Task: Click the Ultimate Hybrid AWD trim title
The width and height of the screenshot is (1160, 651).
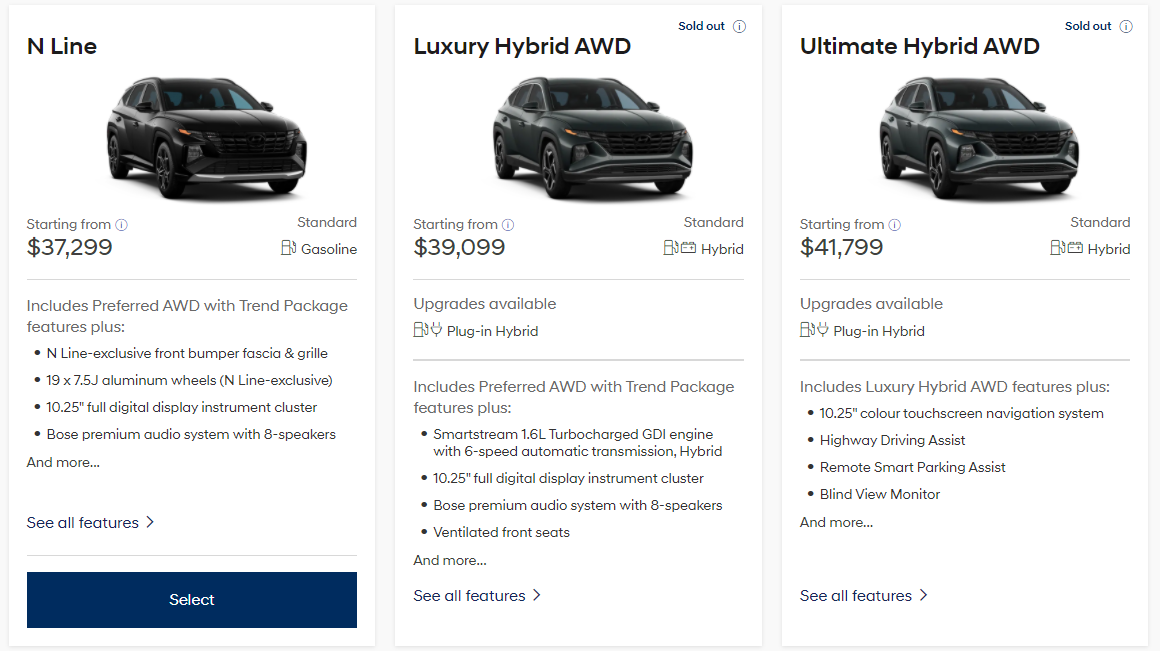Action: pos(920,46)
